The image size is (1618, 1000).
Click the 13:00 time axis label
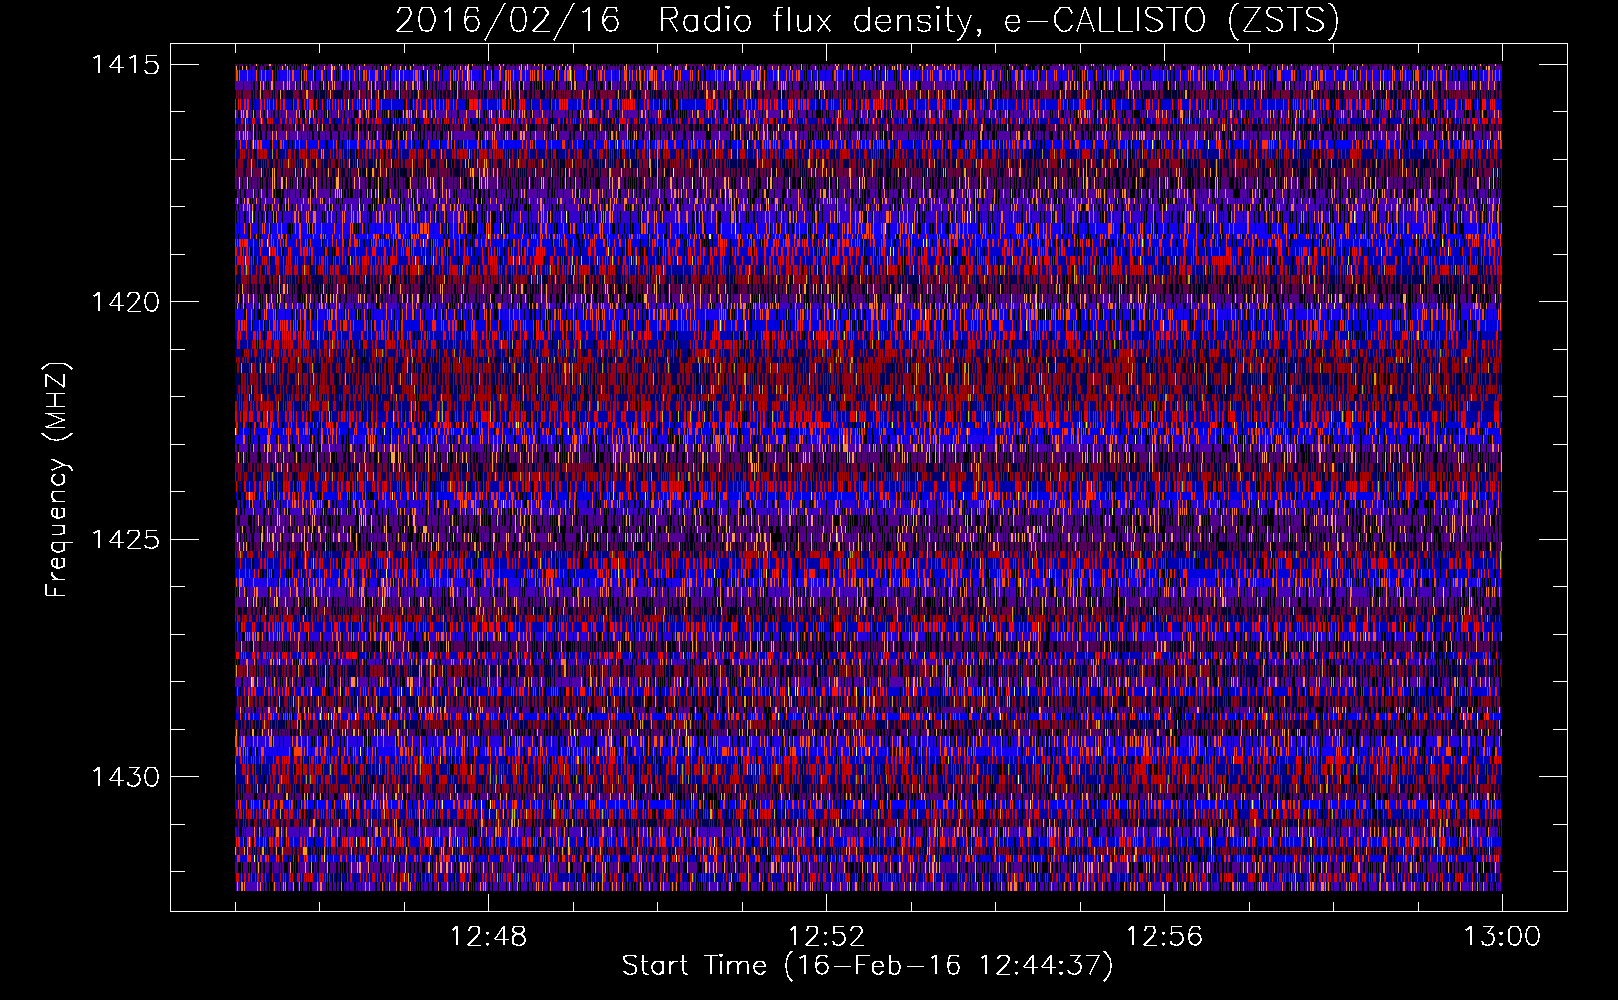[1502, 937]
